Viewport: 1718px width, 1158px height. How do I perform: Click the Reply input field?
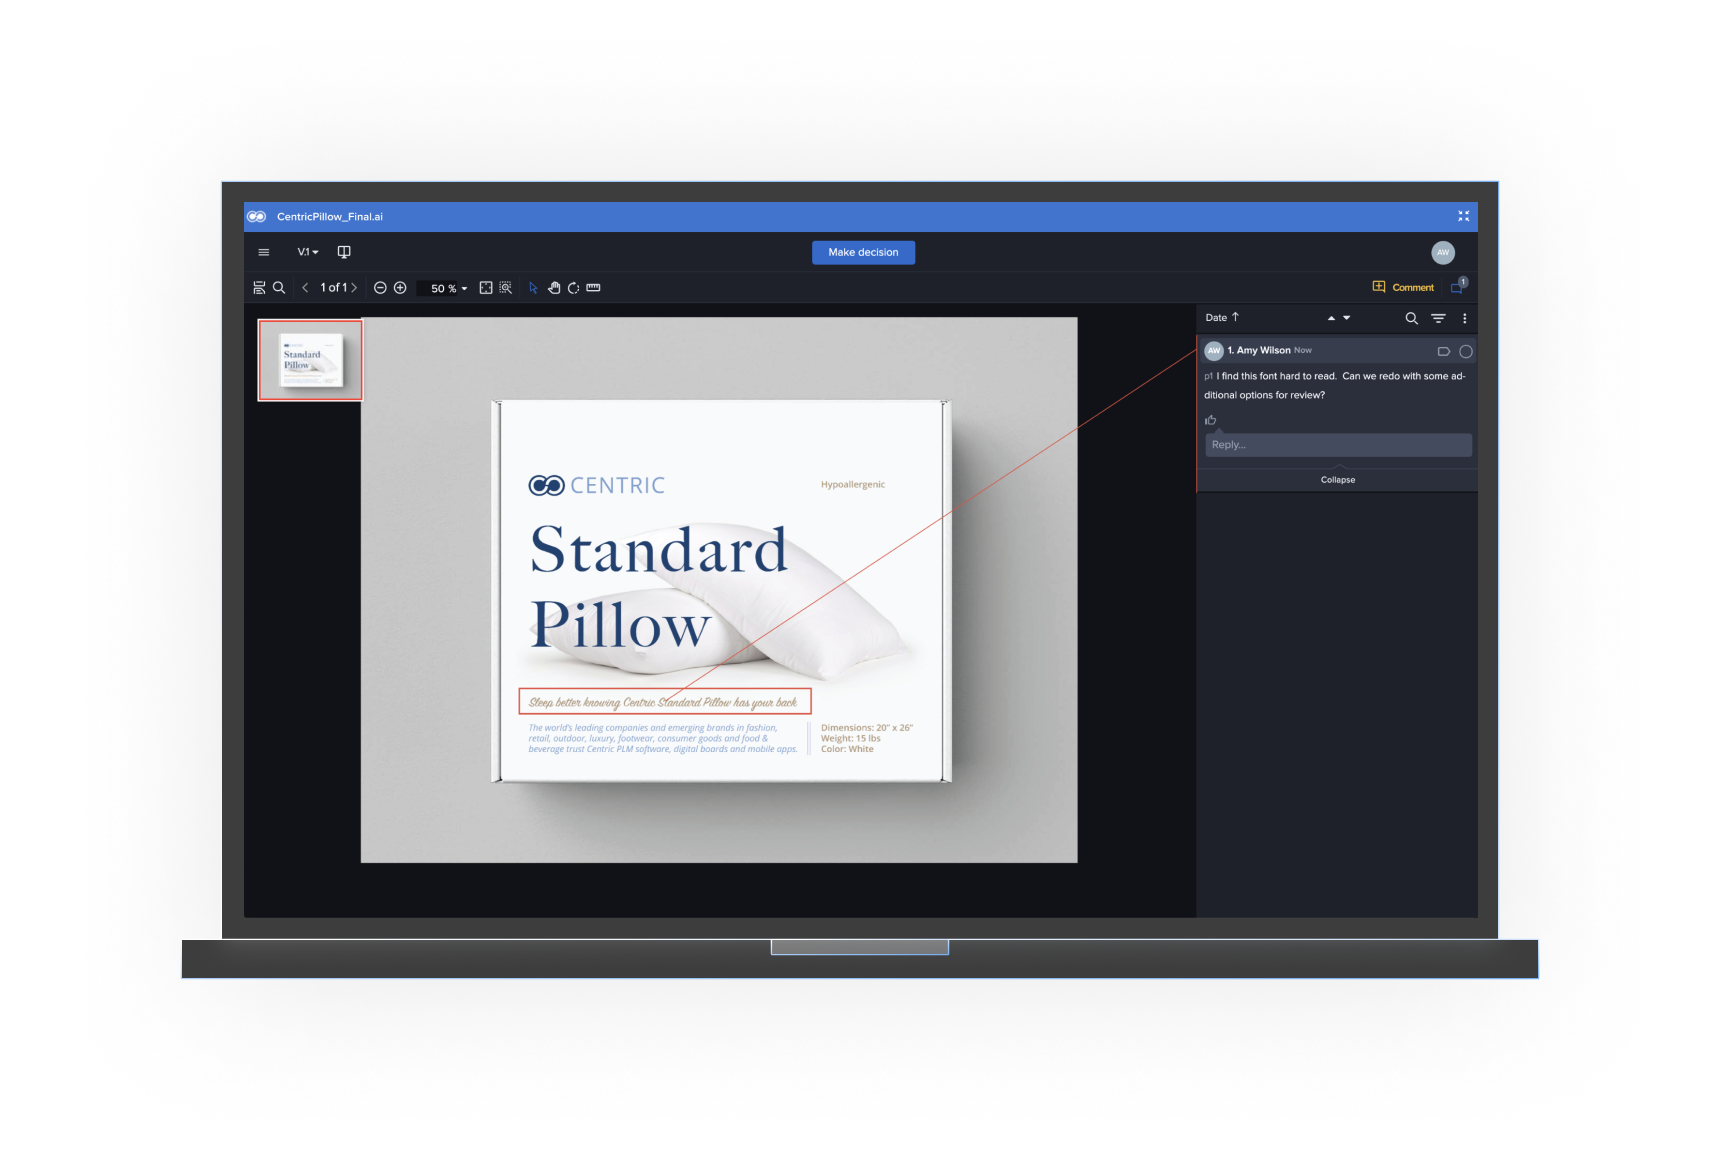point(1339,445)
